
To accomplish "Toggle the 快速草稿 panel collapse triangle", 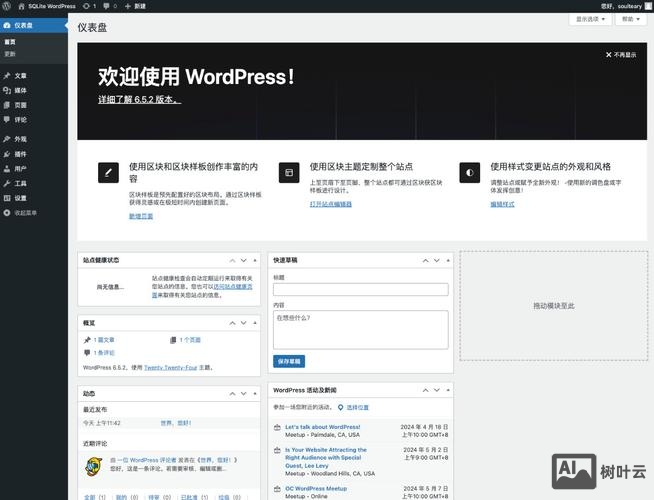I will click(448, 260).
